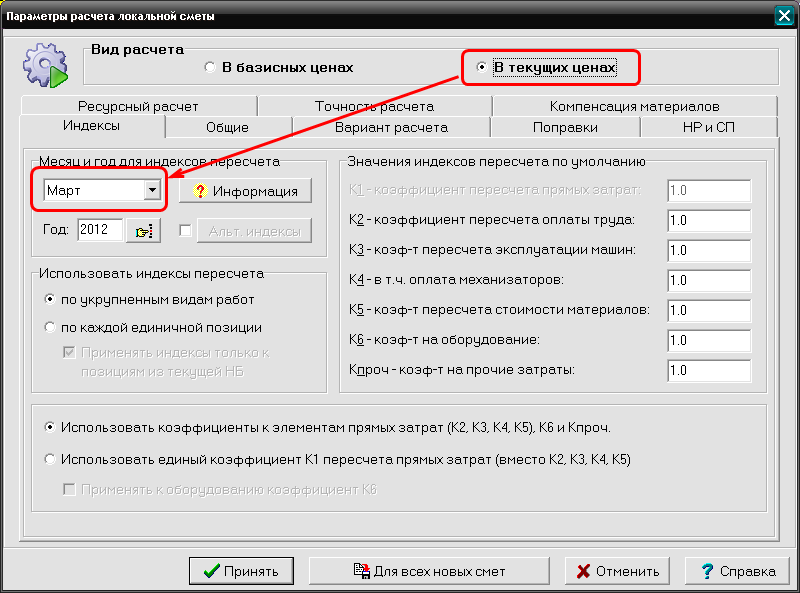800x593 pixels.
Task: Switch to the 'Индексы' tab
Action: [x=92, y=126]
